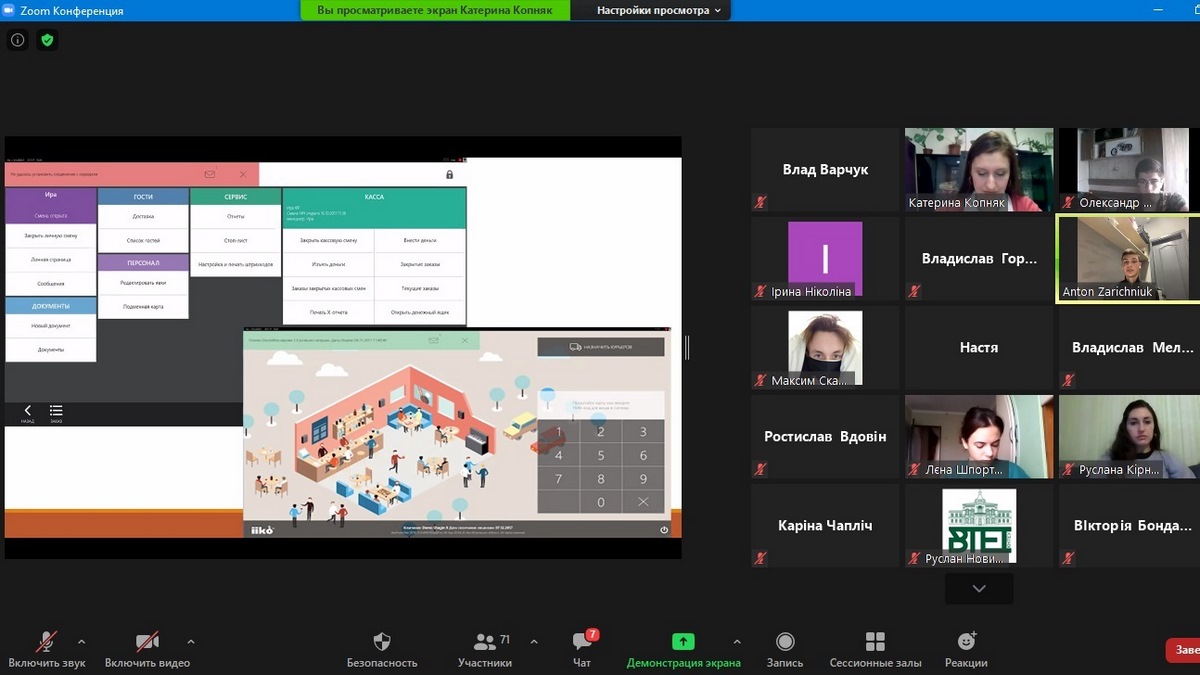Unmute microphone with Включить звук

[x=47, y=649]
